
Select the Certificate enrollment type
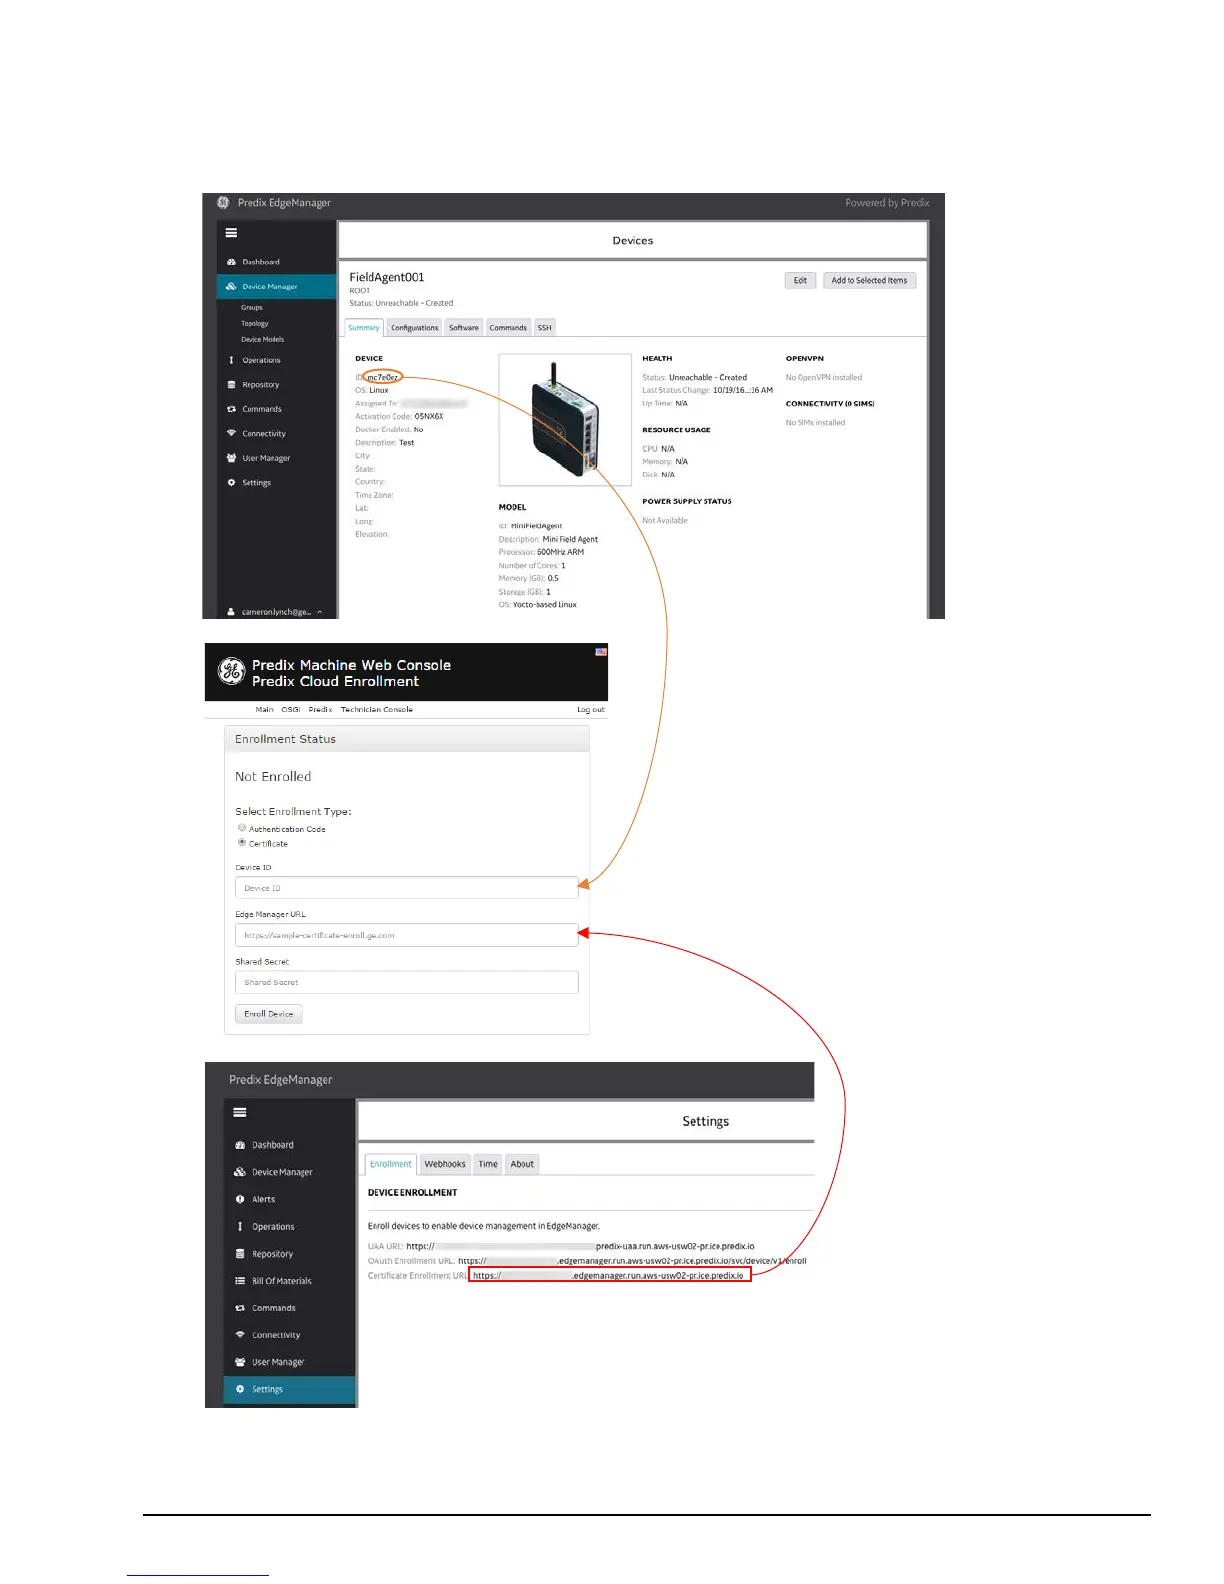242,842
